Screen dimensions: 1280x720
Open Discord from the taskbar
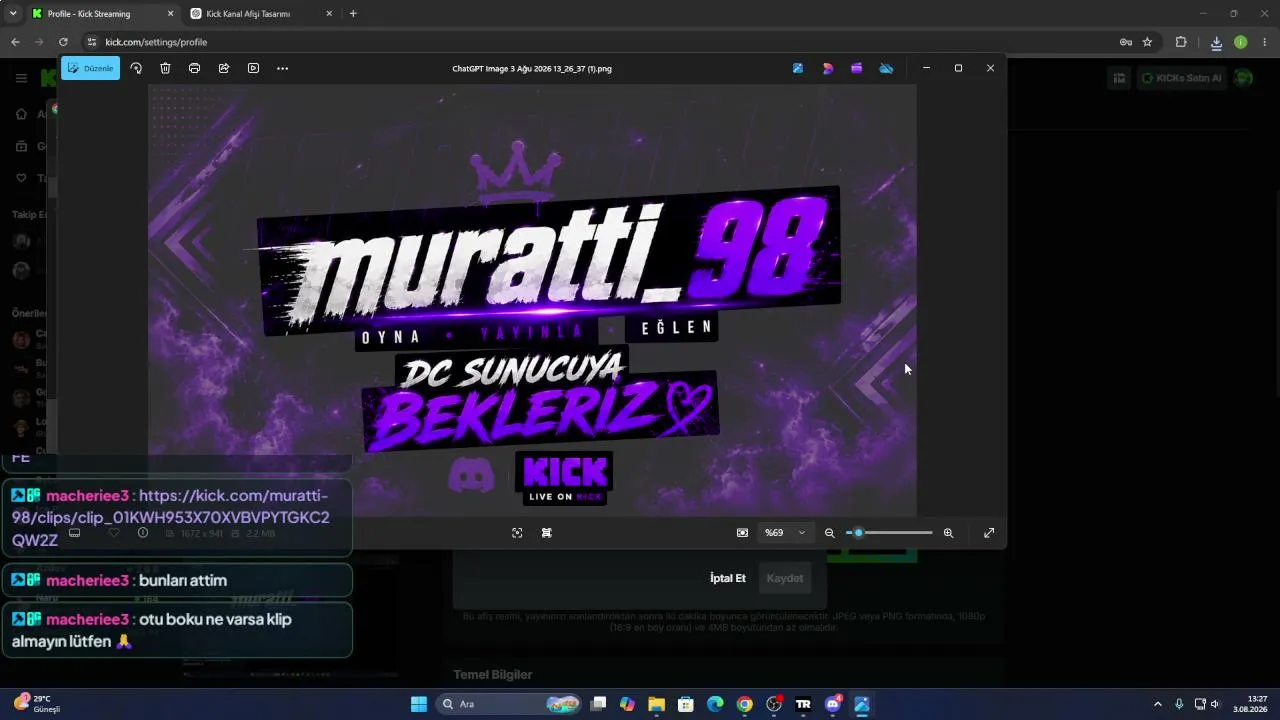(x=832, y=704)
